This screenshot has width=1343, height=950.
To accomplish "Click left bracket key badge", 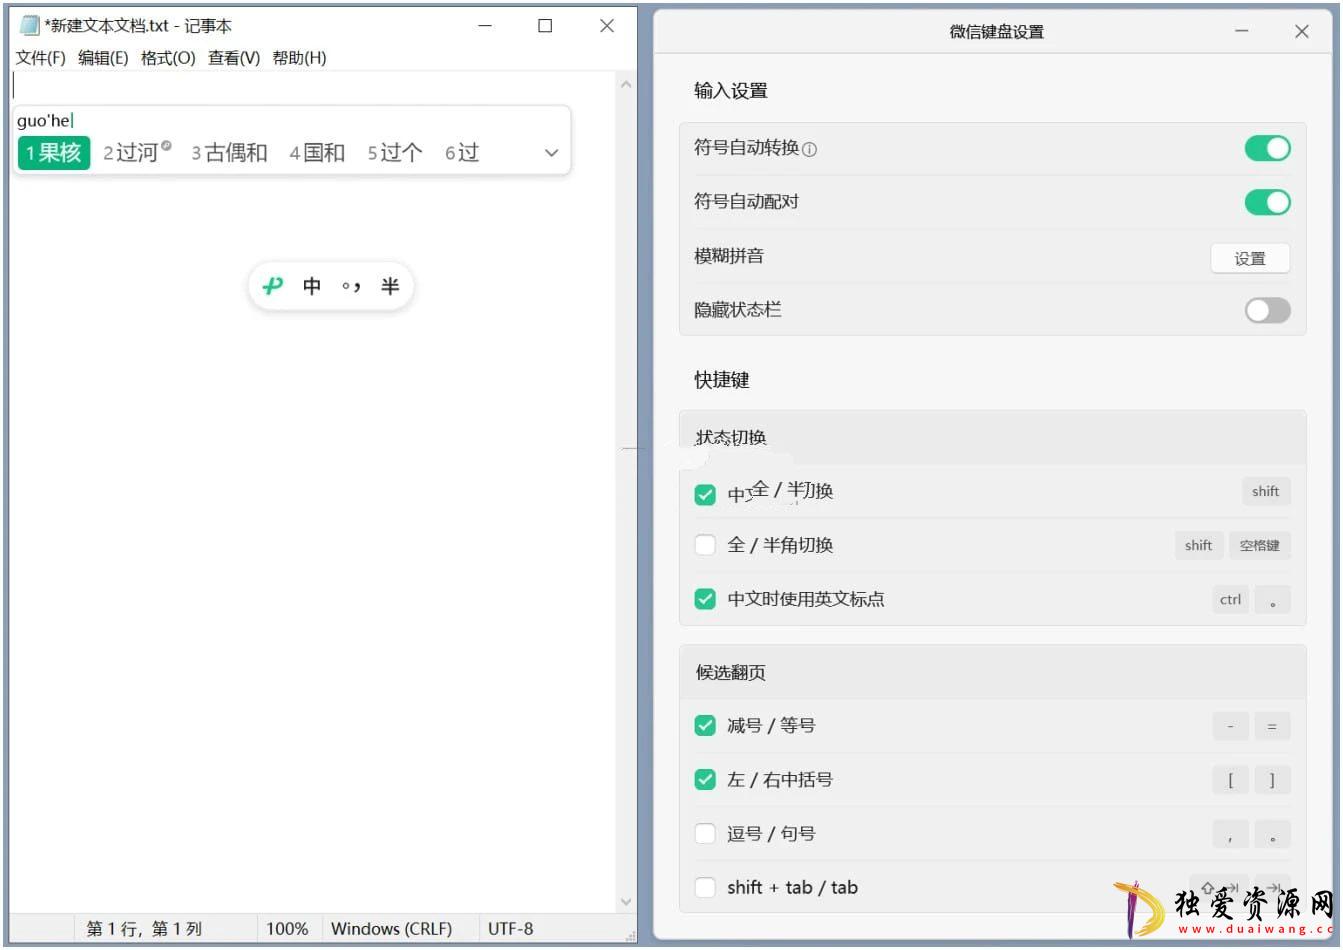I will [1230, 780].
